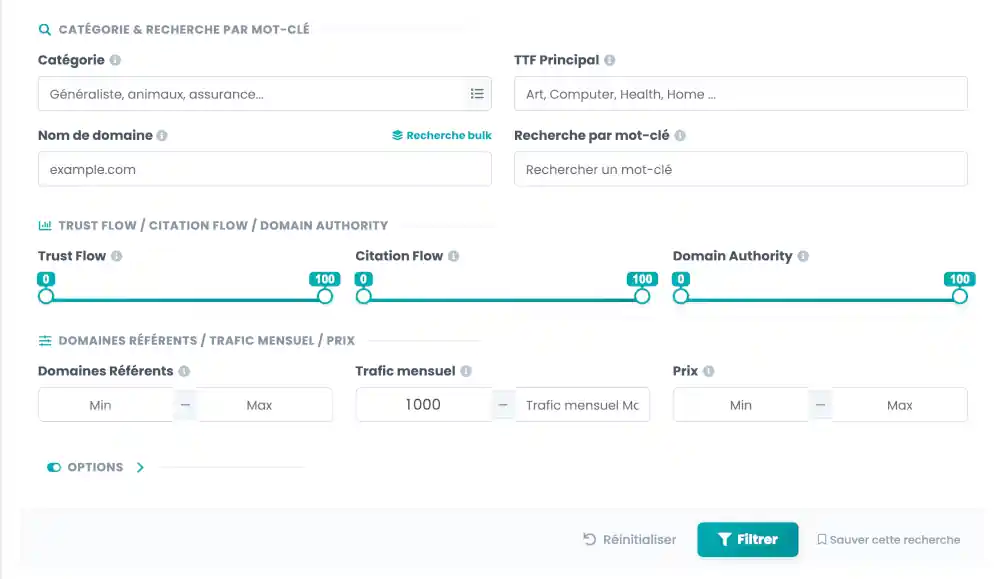Click info icon next to TTF Principal
Image resolution: width=1000 pixels, height=579 pixels.
tap(610, 60)
